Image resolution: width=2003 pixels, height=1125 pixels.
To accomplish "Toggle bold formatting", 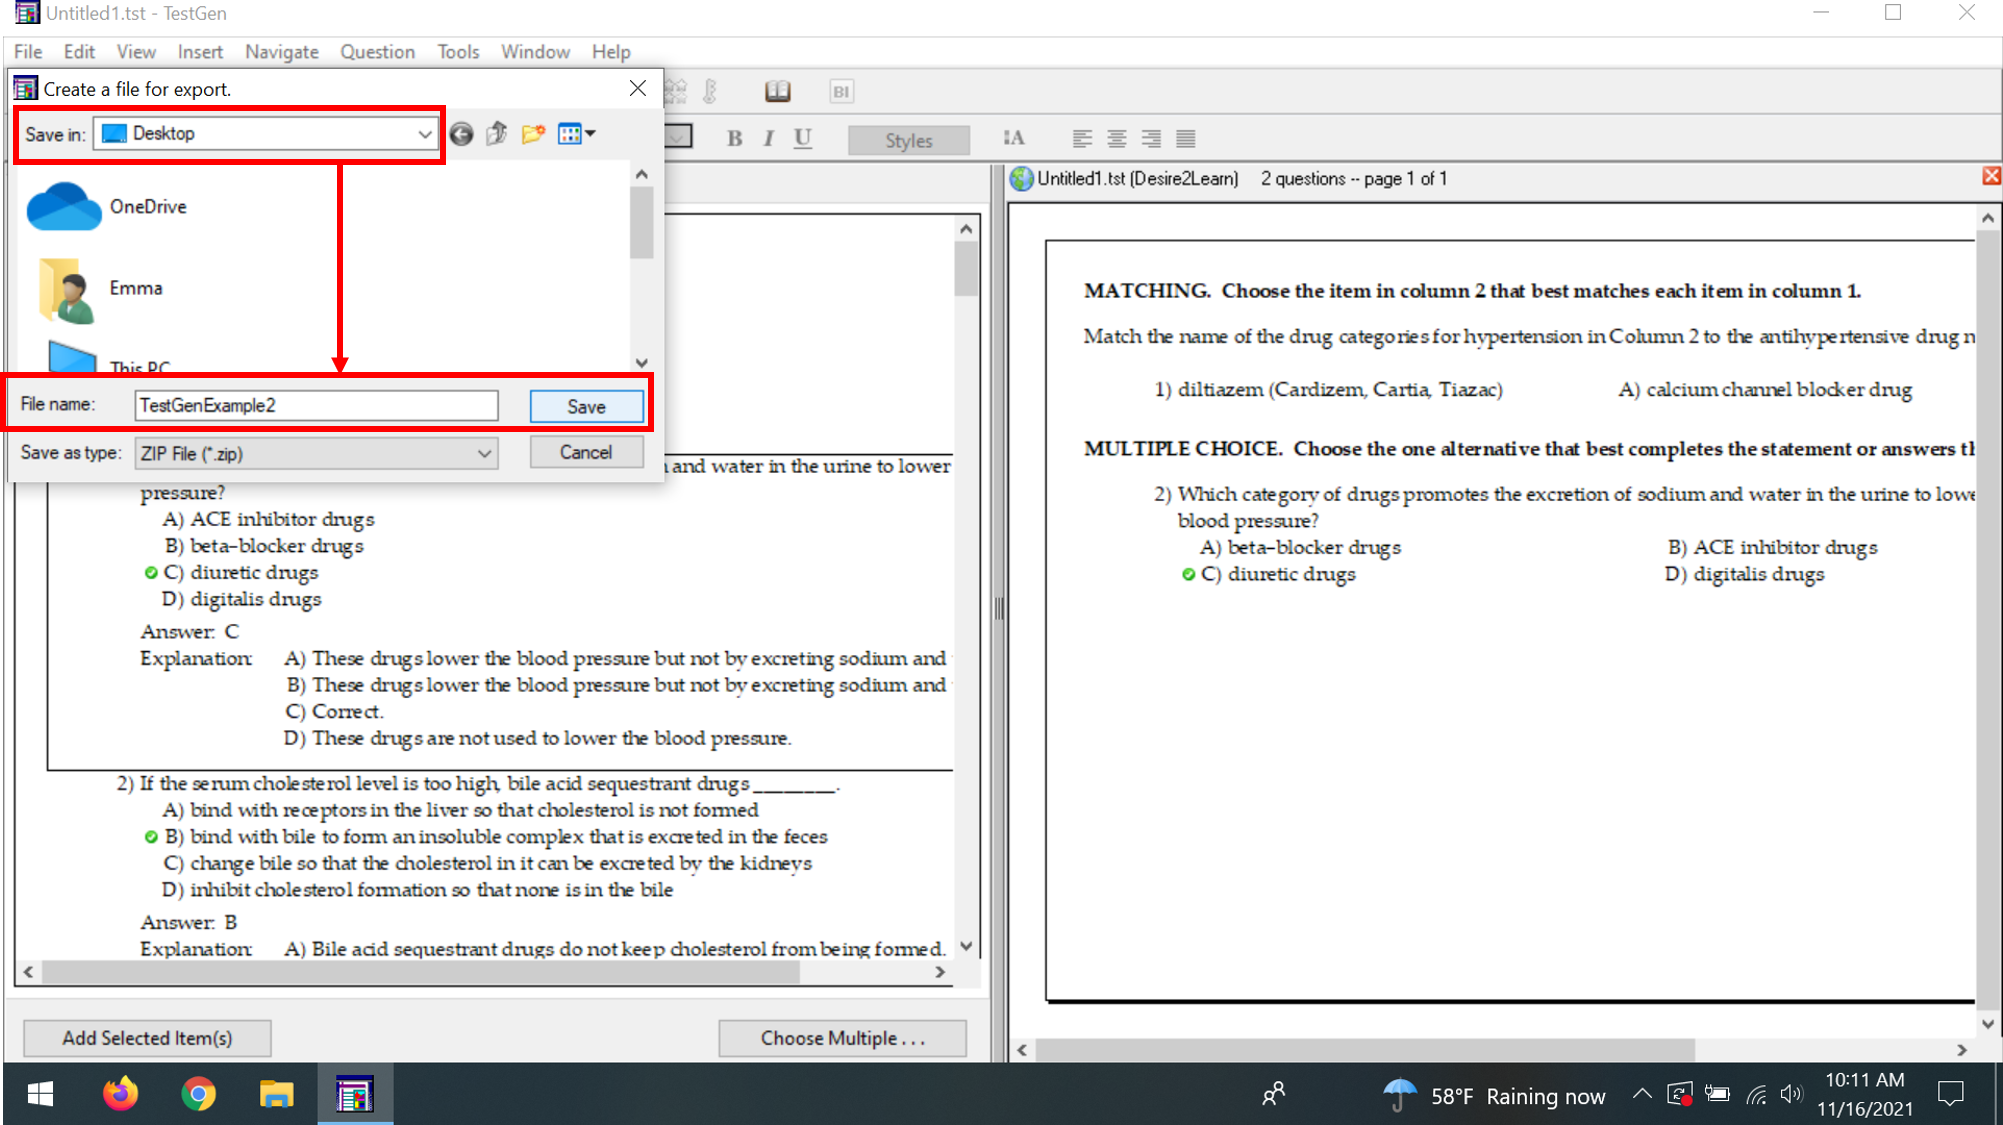I will [x=734, y=138].
